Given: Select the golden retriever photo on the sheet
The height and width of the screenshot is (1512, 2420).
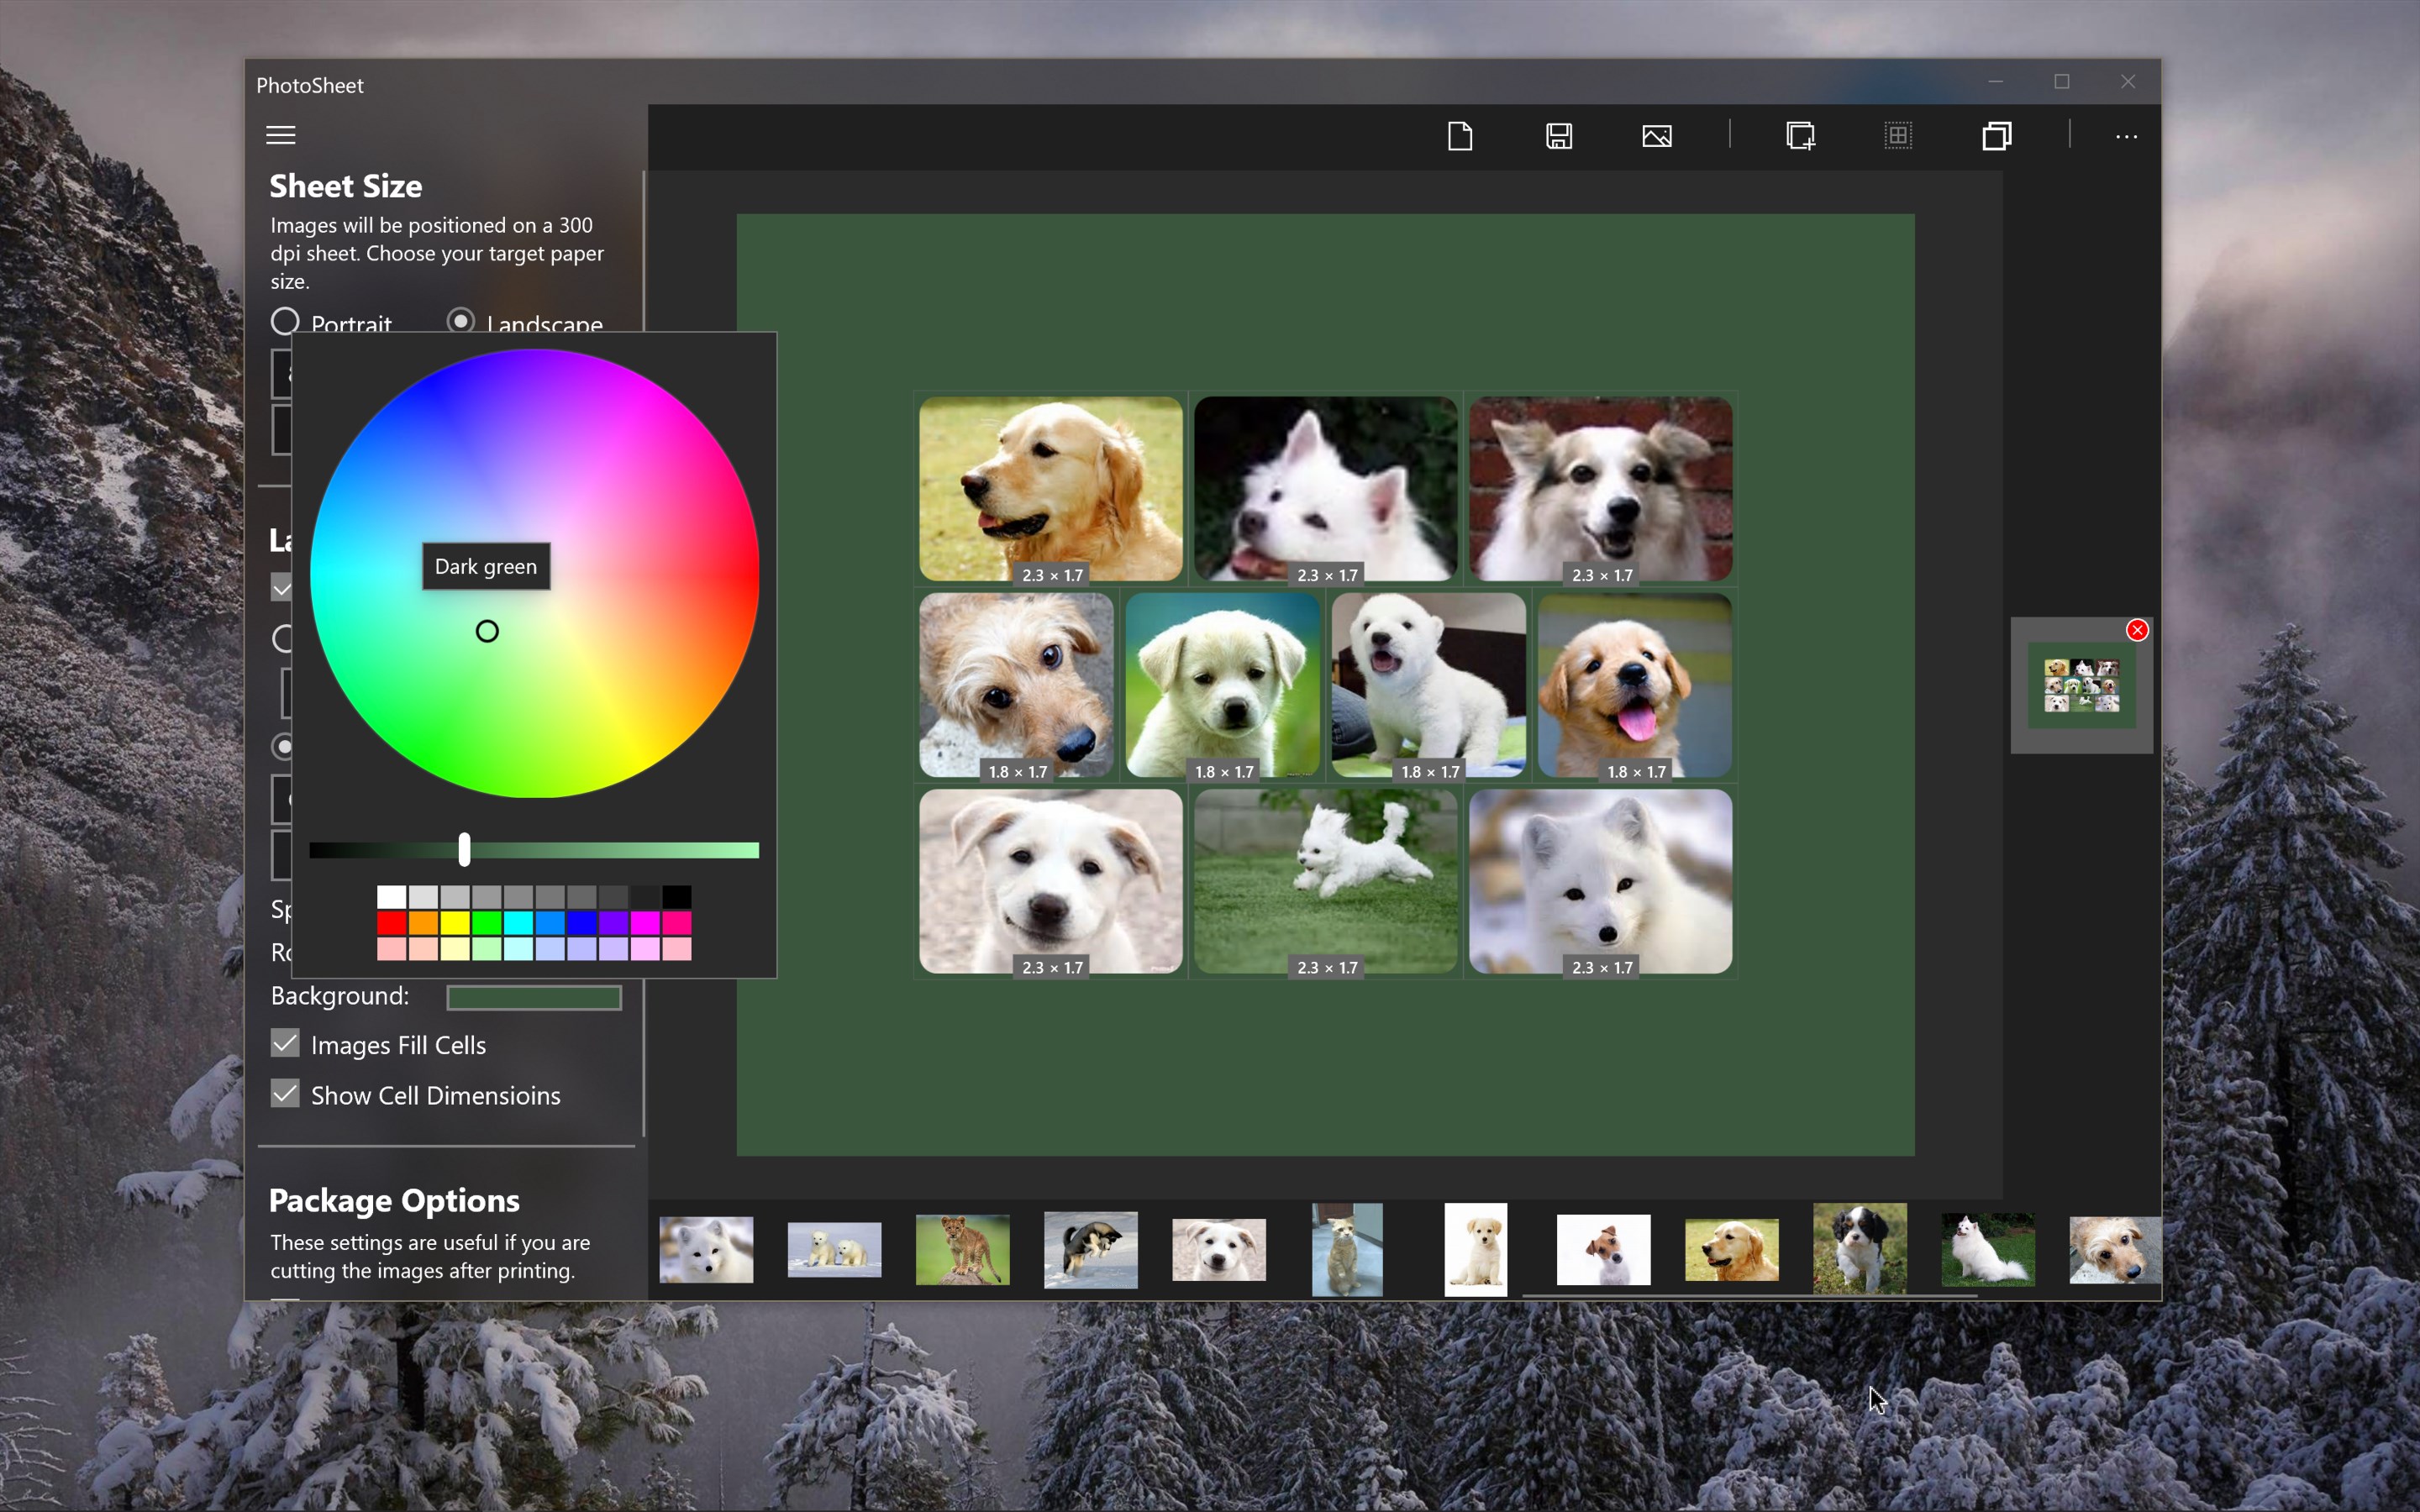Looking at the screenshot, I should (x=1050, y=488).
